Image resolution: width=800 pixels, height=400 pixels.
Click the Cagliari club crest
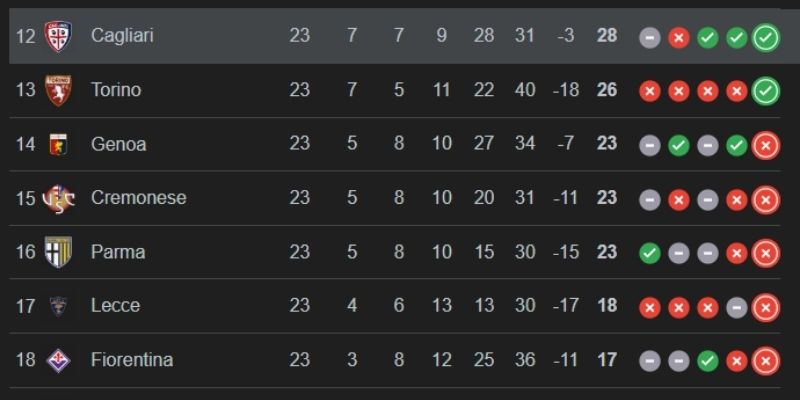[58, 36]
